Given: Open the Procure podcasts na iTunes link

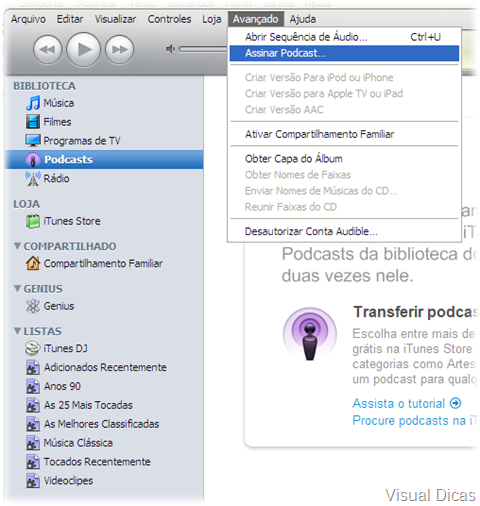Looking at the screenshot, I should pyautogui.click(x=415, y=421).
